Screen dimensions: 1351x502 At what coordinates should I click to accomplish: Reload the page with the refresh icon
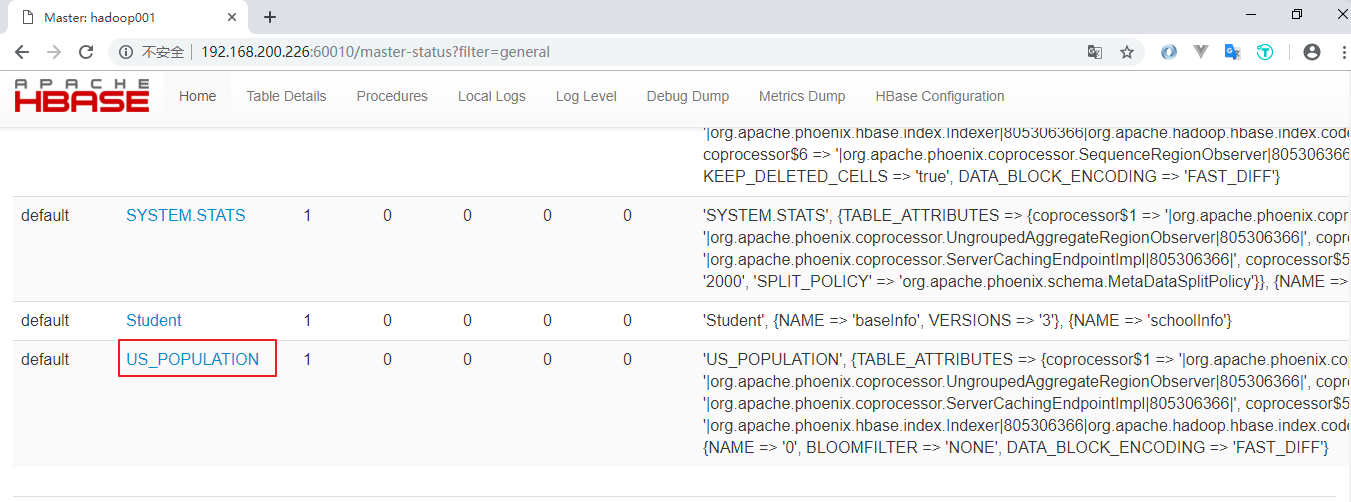(x=86, y=52)
